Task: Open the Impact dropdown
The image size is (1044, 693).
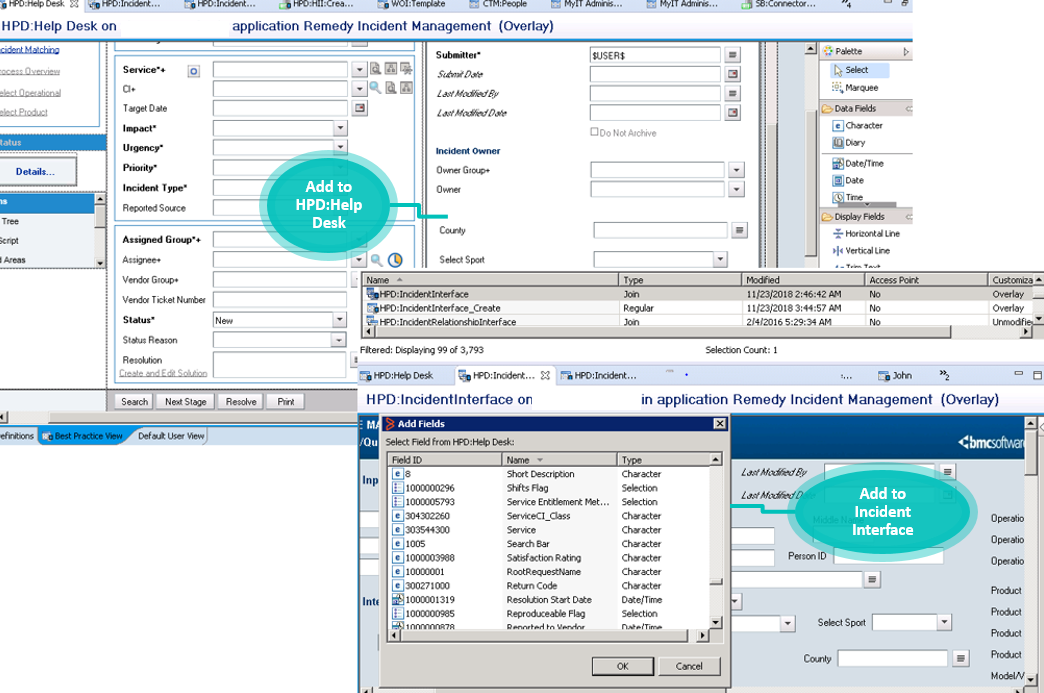Action: click(x=340, y=128)
